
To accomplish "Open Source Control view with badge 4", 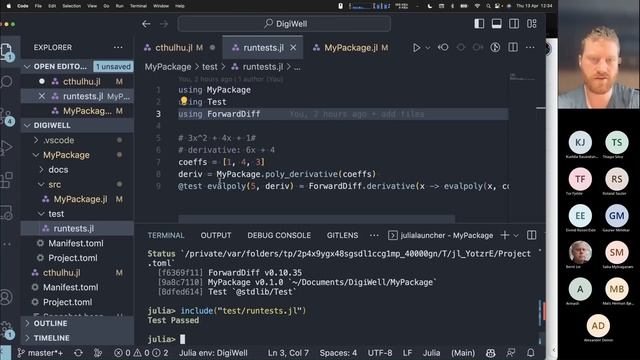I will pyautogui.click(x=7, y=116).
